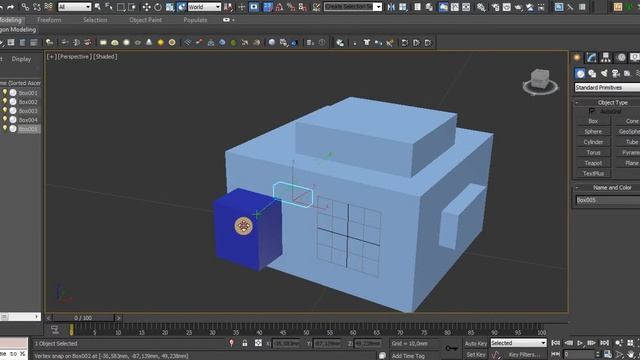Click the Window/Crossing selection icon
Viewport: 640px width, 360px height.
coord(132,7)
